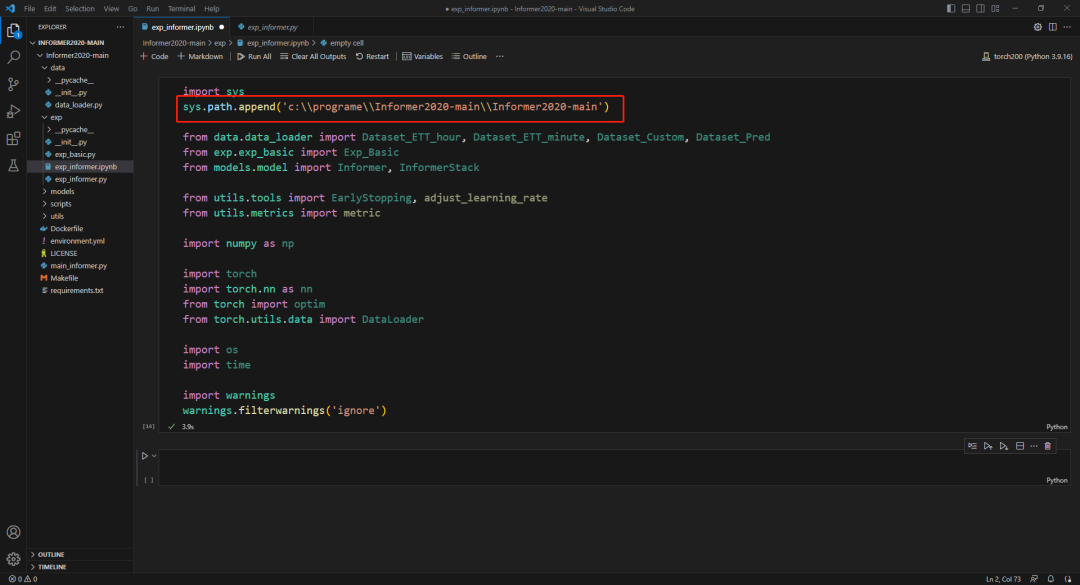Viewport: 1080px width, 585px height.
Task: Click Run All in notebook toolbar
Action: (x=254, y=57)
